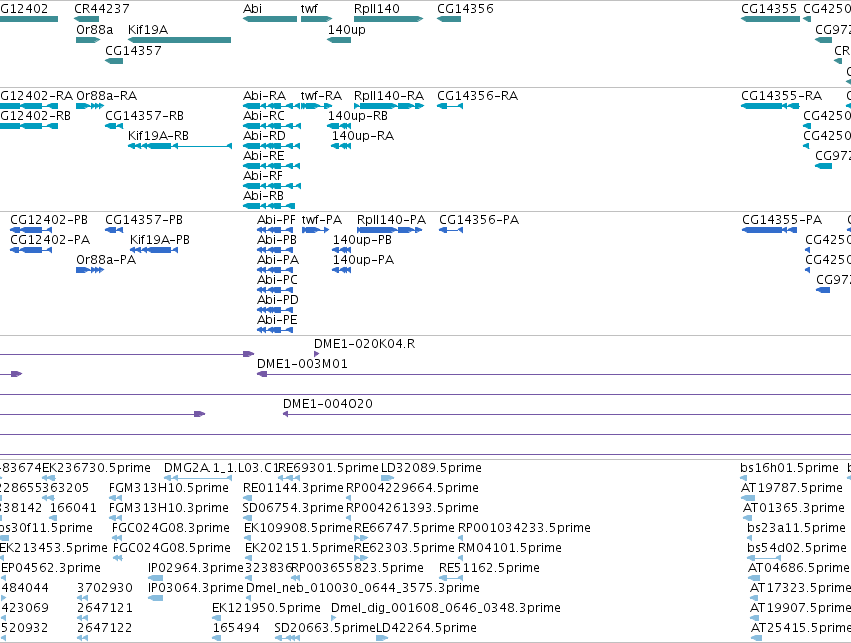Select protein Abi-PE
Screen dimensions: 851x643
click(x=277, y=321)
